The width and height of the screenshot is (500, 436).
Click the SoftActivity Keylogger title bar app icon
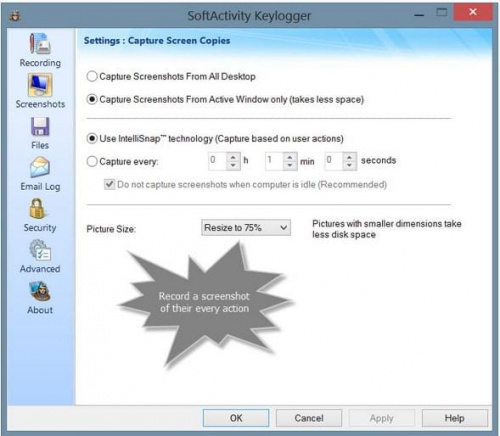(x=15, y=15)
